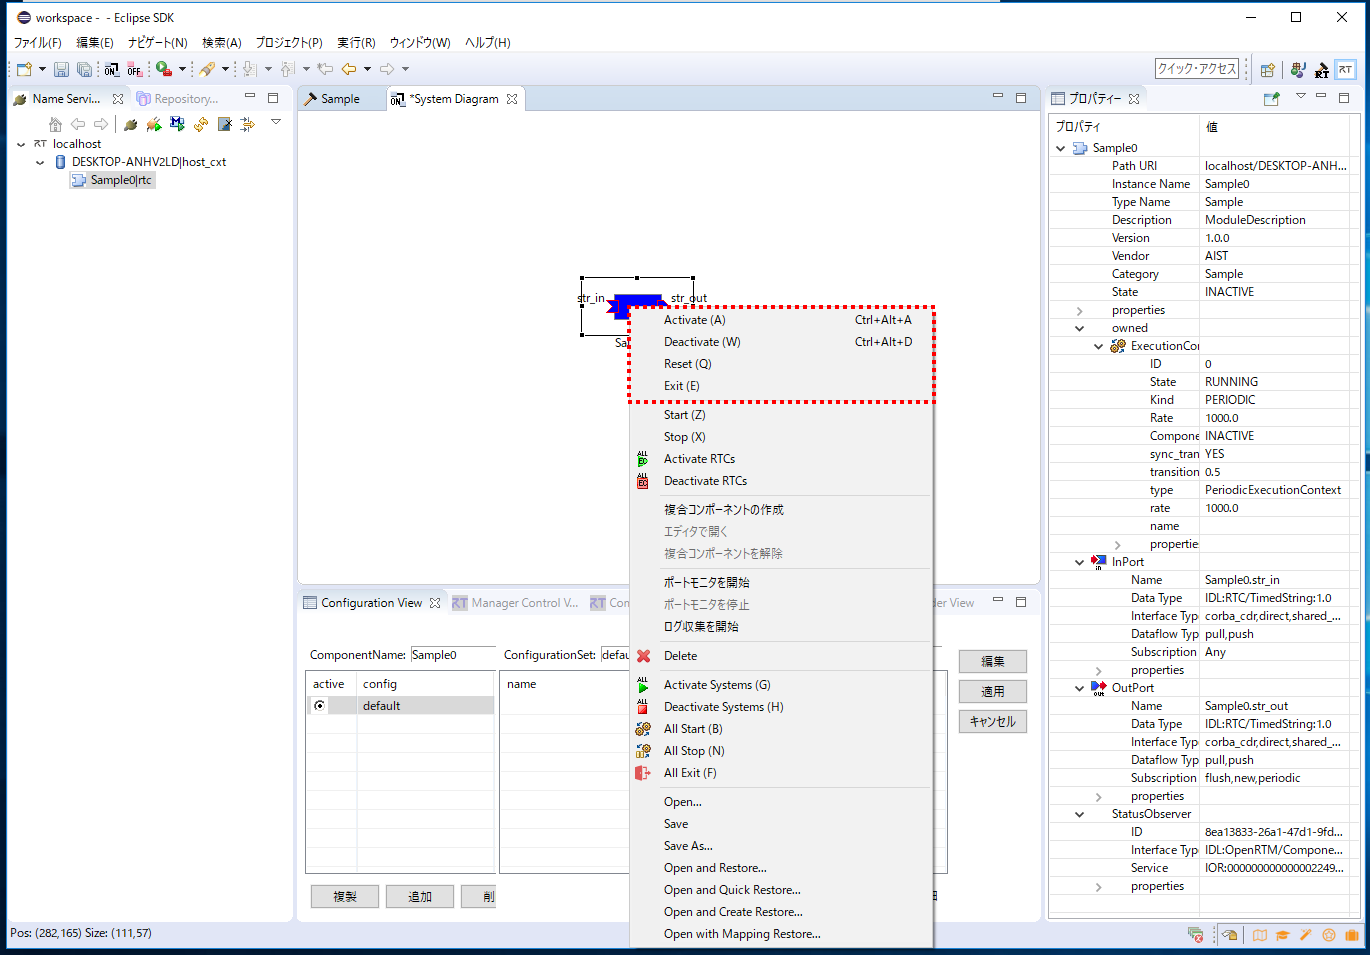1370x955 pixels.
Task: Open the Name Service view menu triangle
Action: [x=276, y=122]
